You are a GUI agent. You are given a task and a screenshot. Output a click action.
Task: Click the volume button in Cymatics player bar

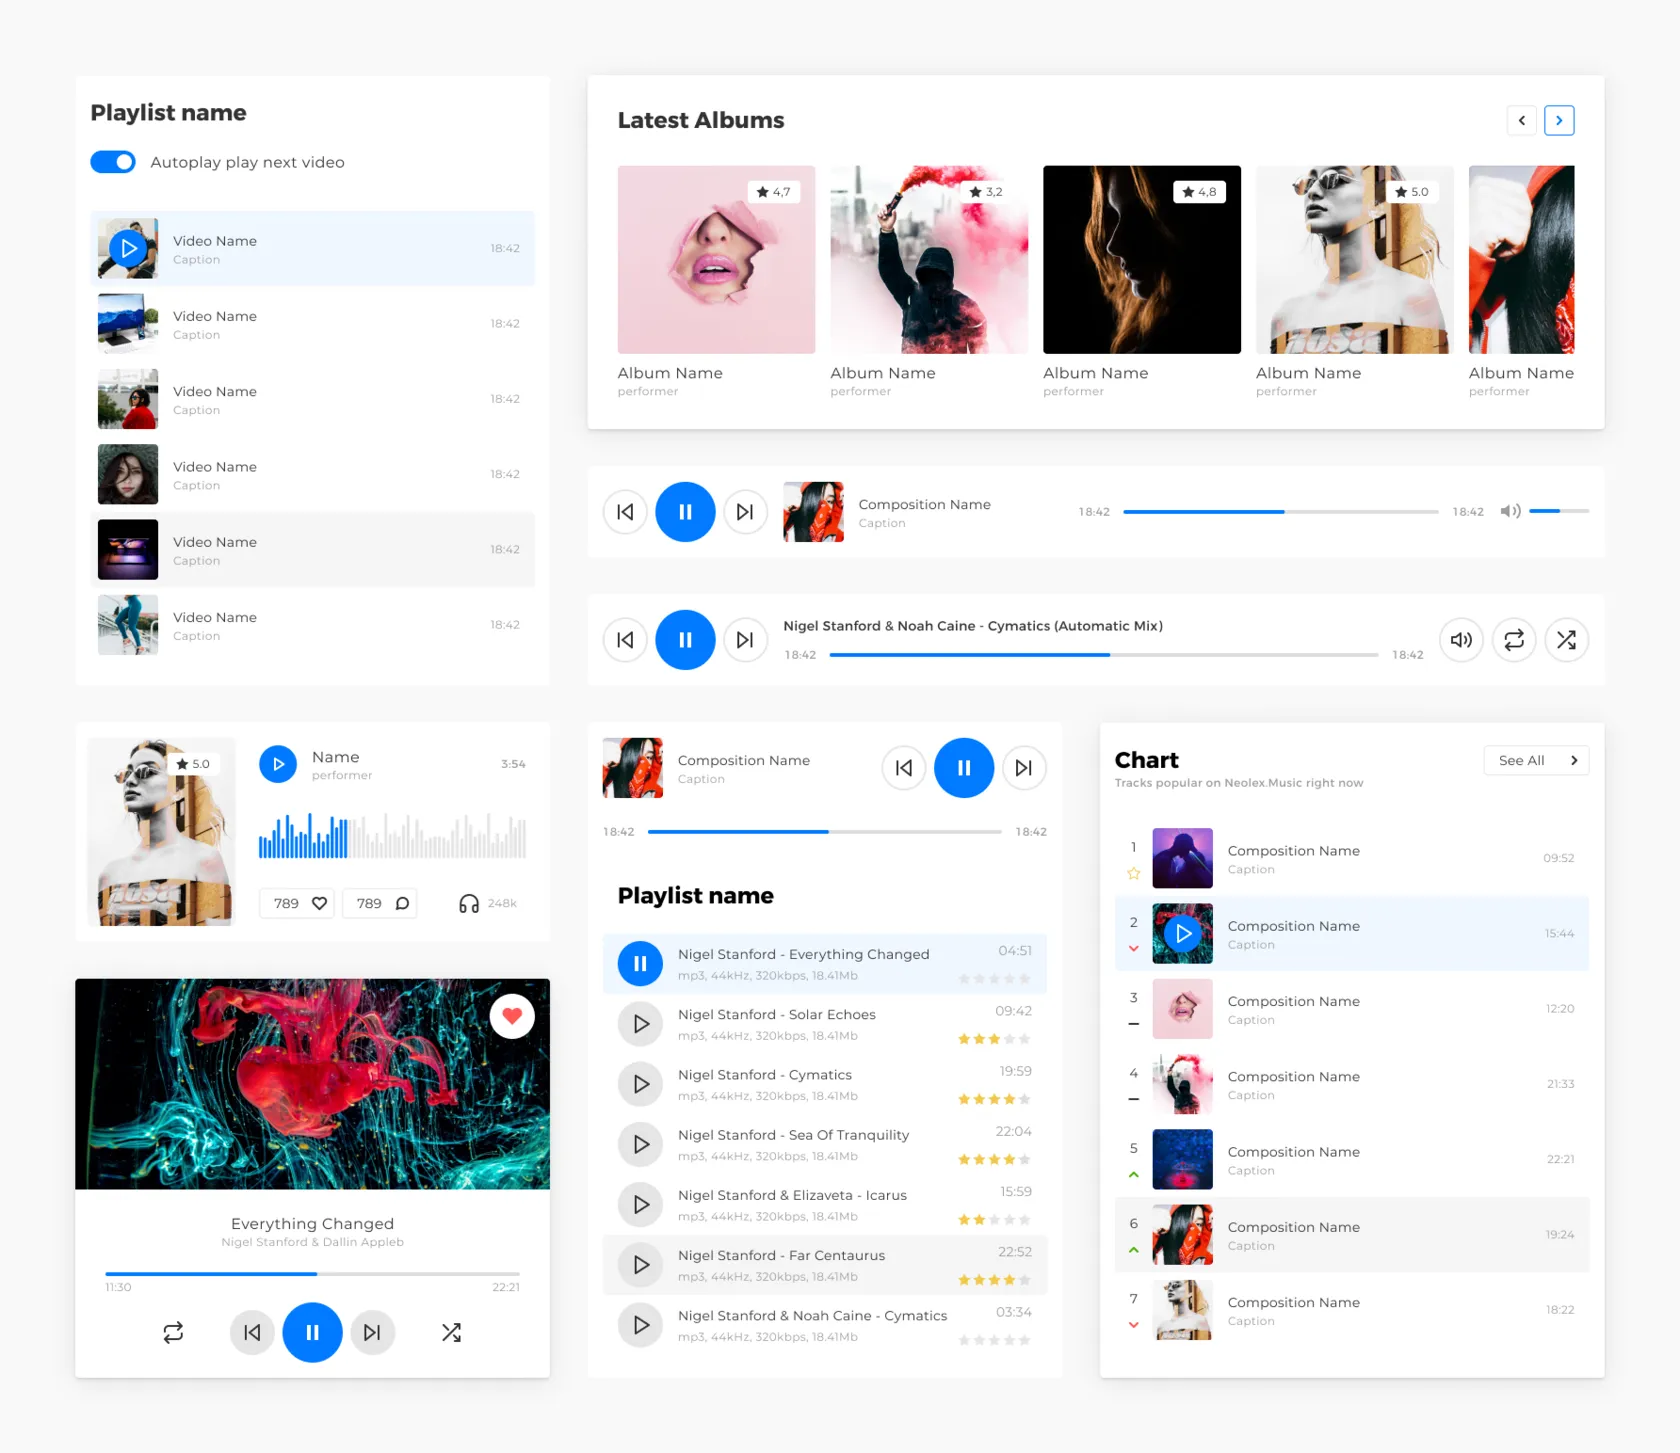pyautogui.click(x=1461, y=640)
